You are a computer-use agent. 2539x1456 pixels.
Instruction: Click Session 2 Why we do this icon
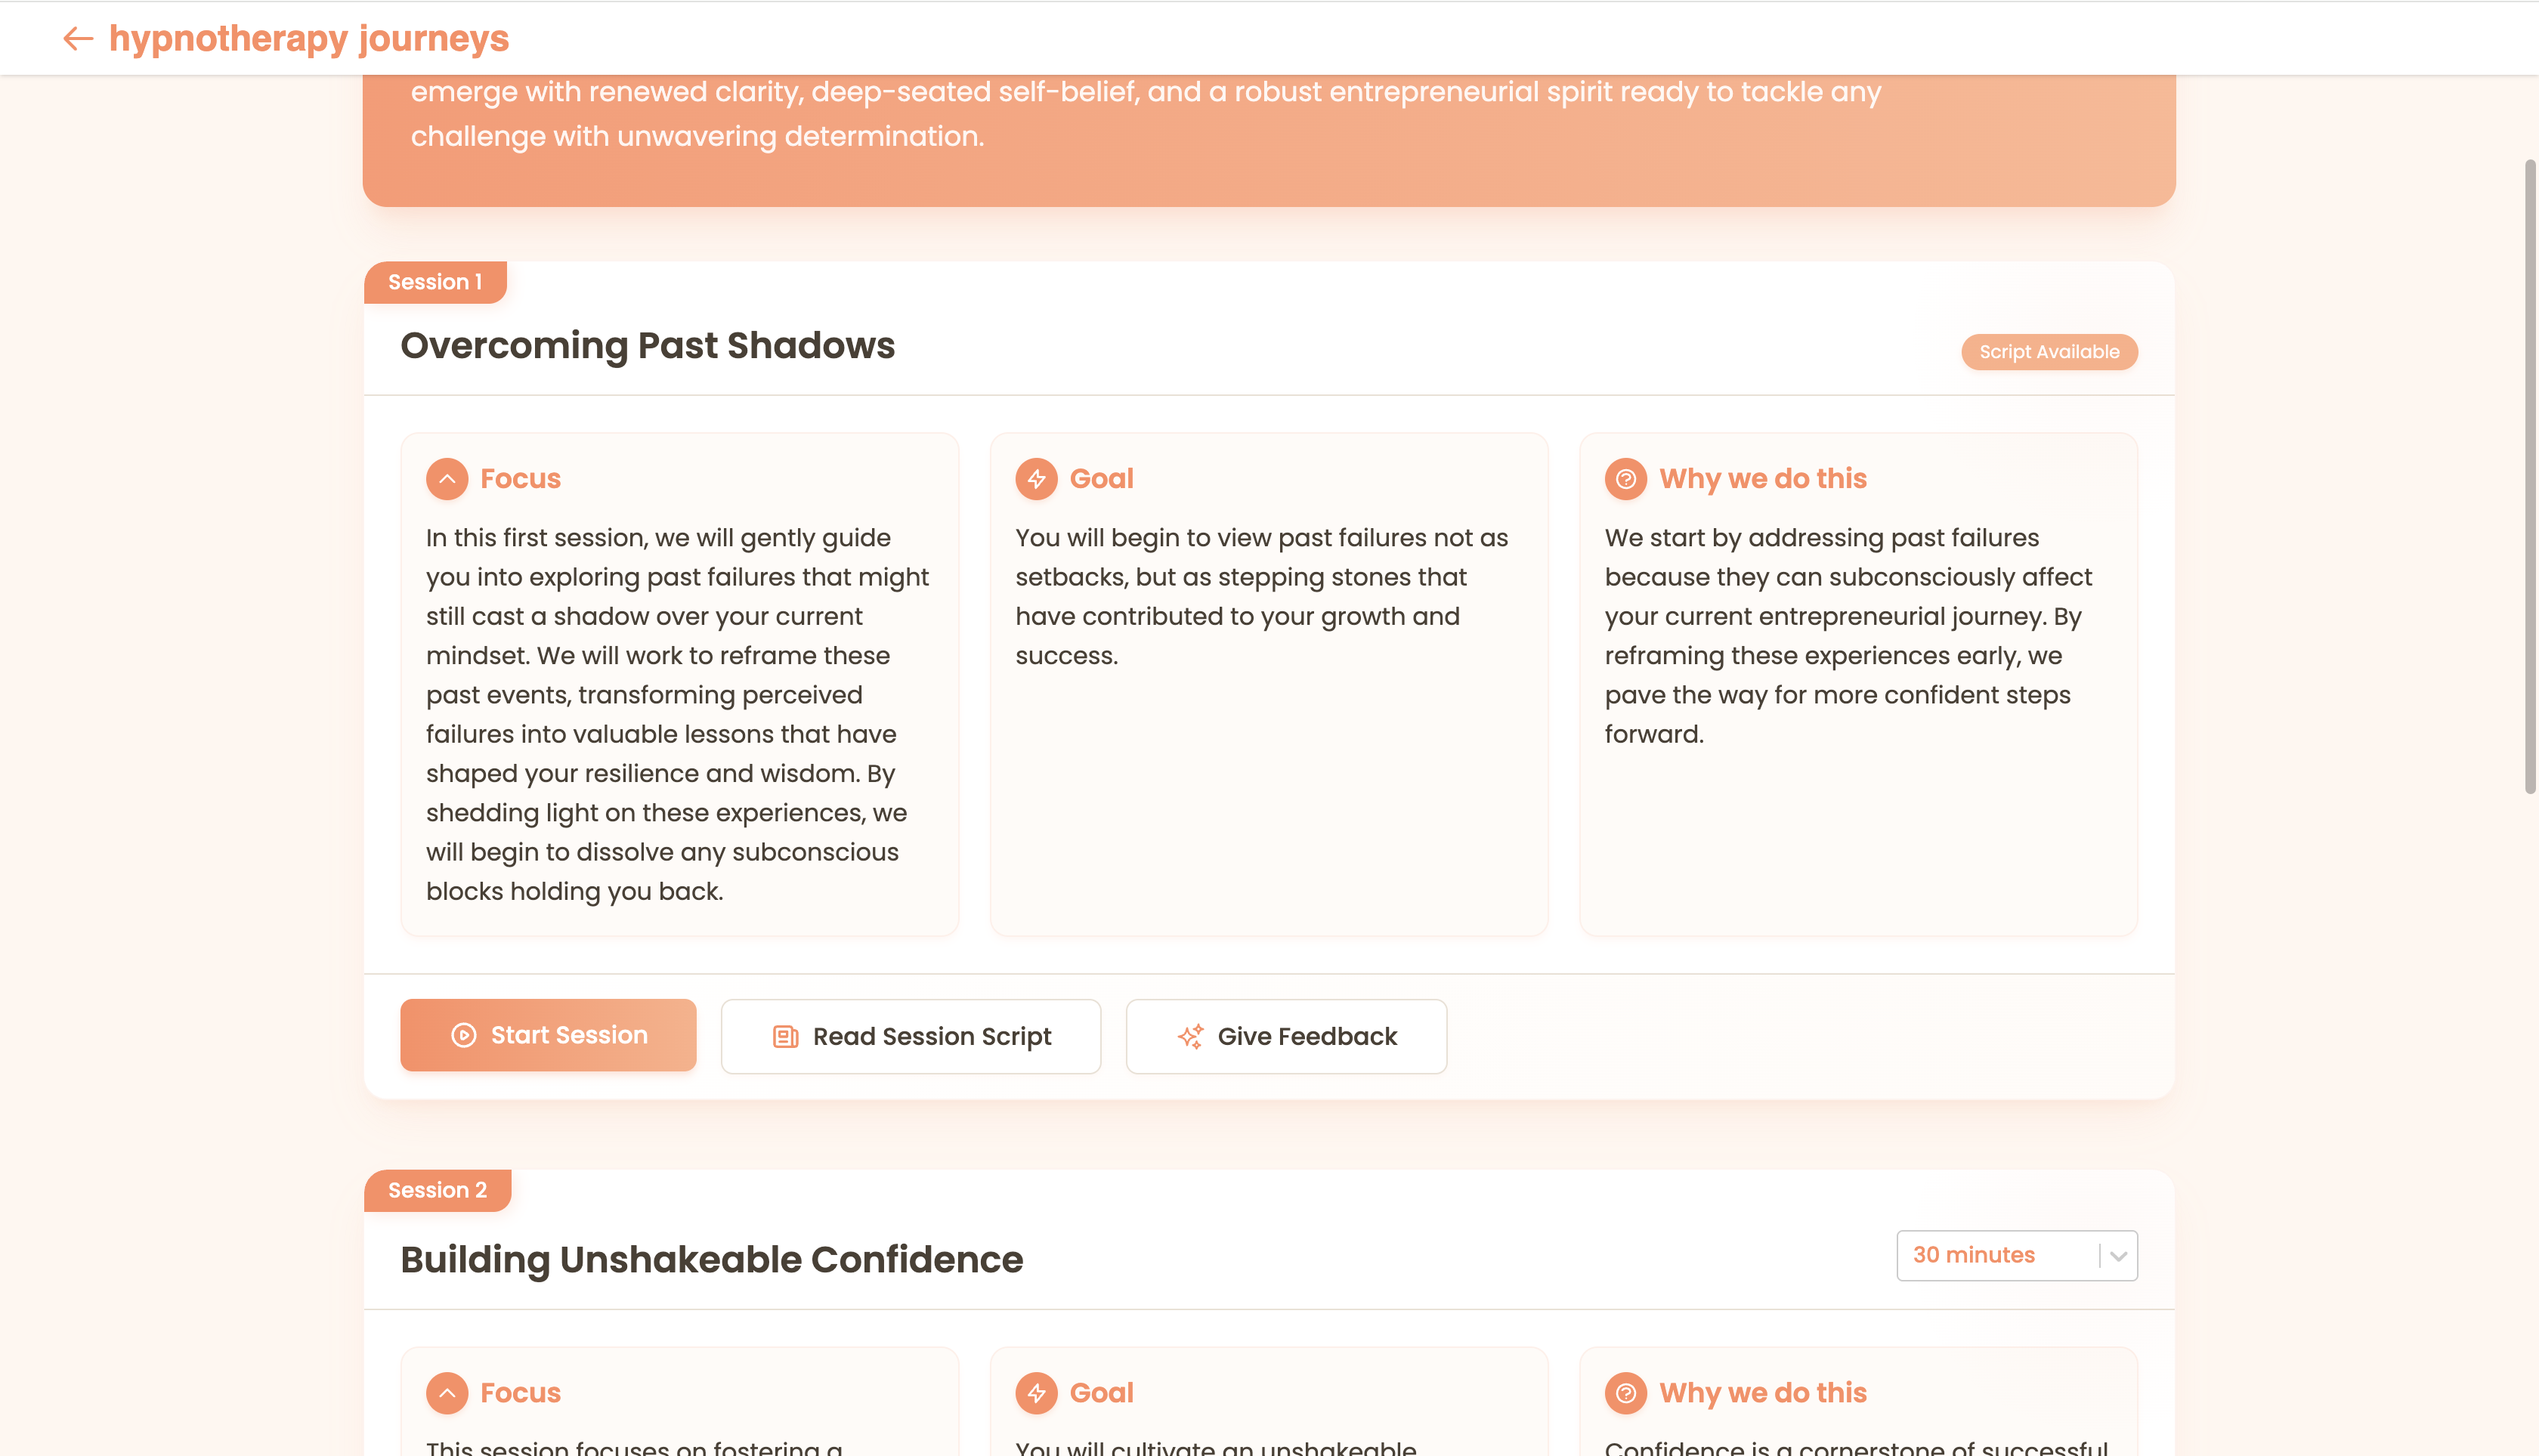click(x=1625, y=1393)
